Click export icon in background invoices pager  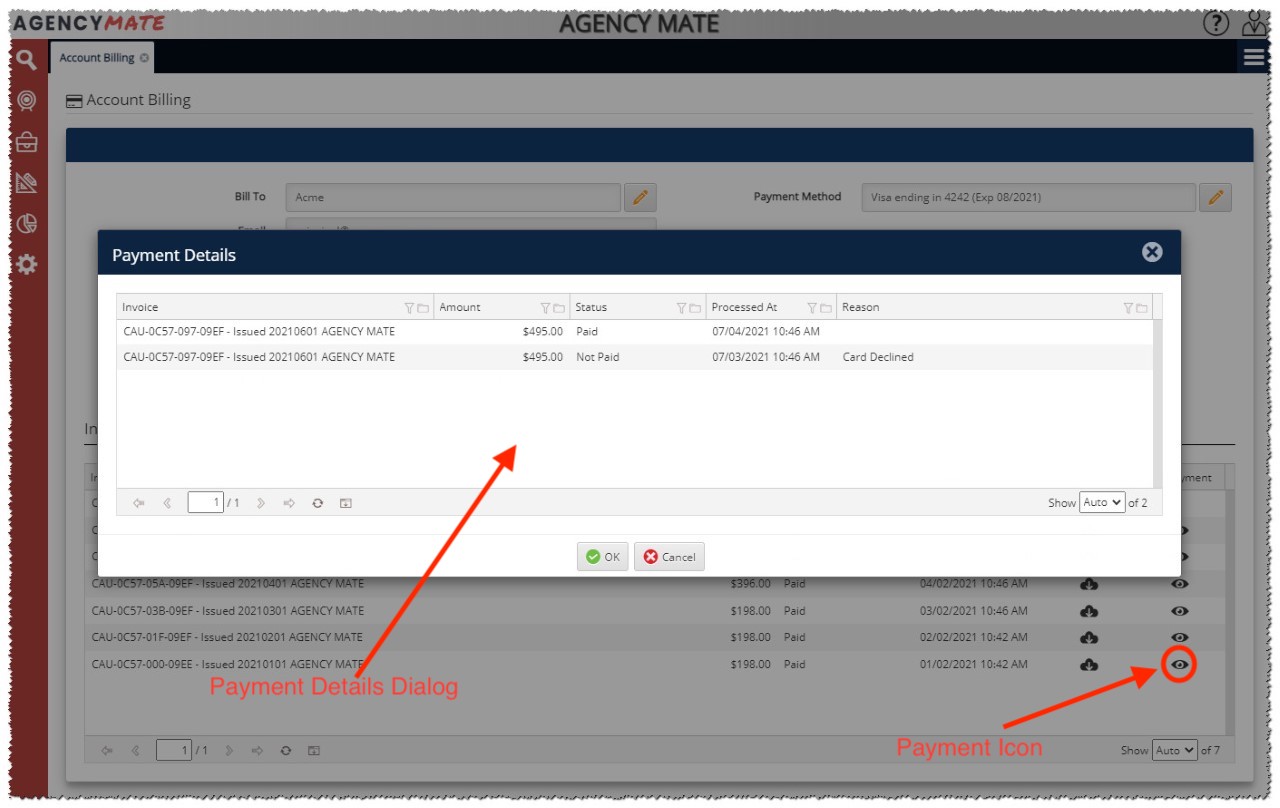[314, 750]
